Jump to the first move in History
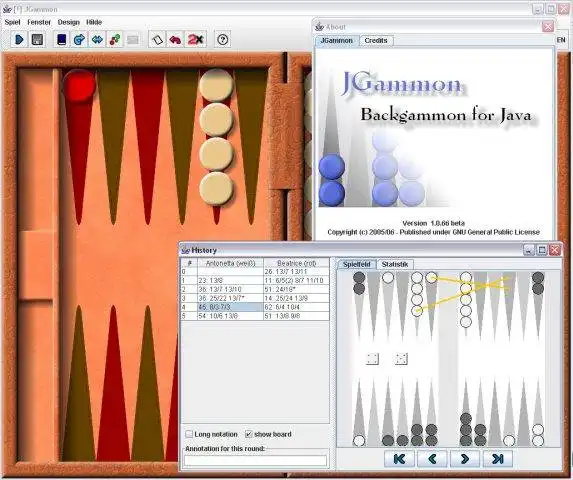The image size is (573, 480). 399,459
